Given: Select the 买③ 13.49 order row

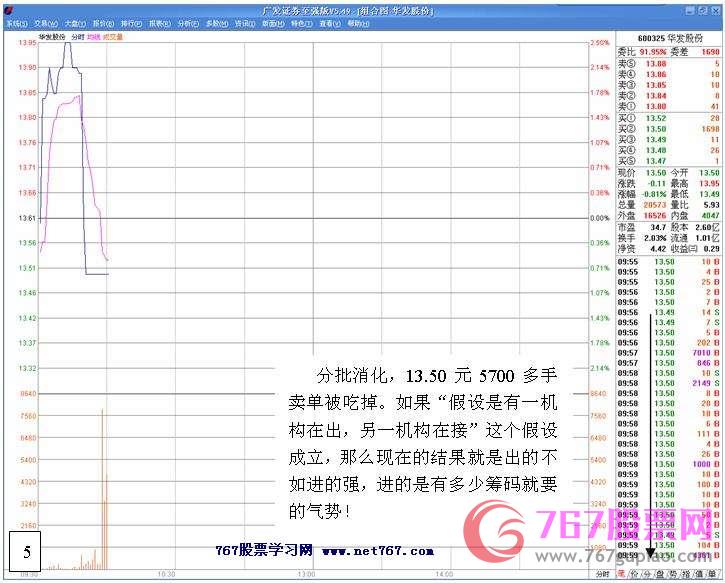Looking at the screenshot, I should pyautogui.click(x=669, y=140).
